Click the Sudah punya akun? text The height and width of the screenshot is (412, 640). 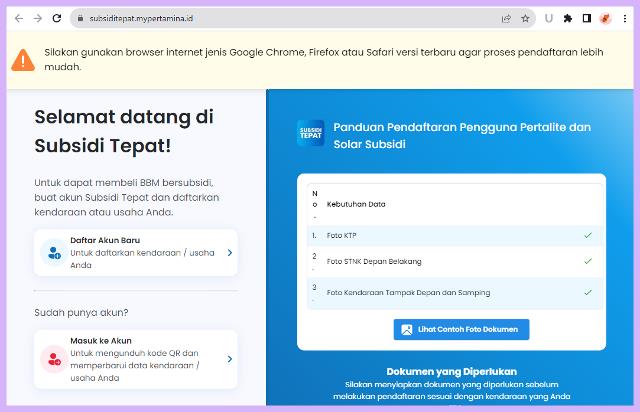81,313
